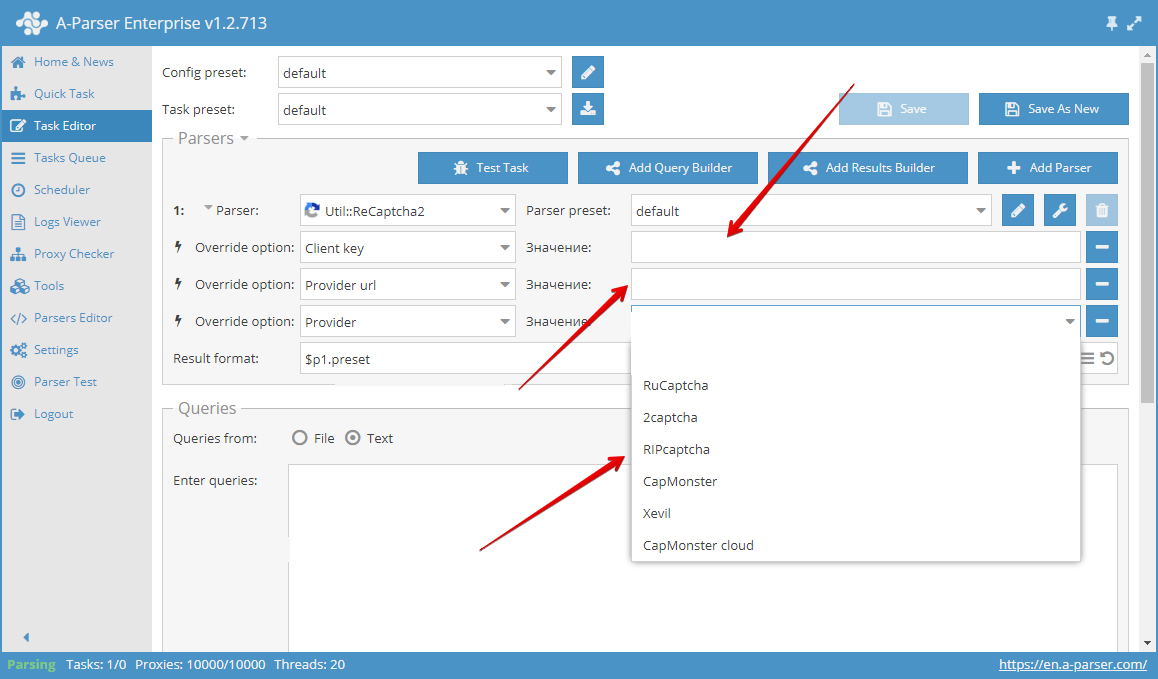Click the Client key value input field
Image resolution: width=1158 pixels, height=679 pixels.
pyautogui.click(x=855, y=247)
